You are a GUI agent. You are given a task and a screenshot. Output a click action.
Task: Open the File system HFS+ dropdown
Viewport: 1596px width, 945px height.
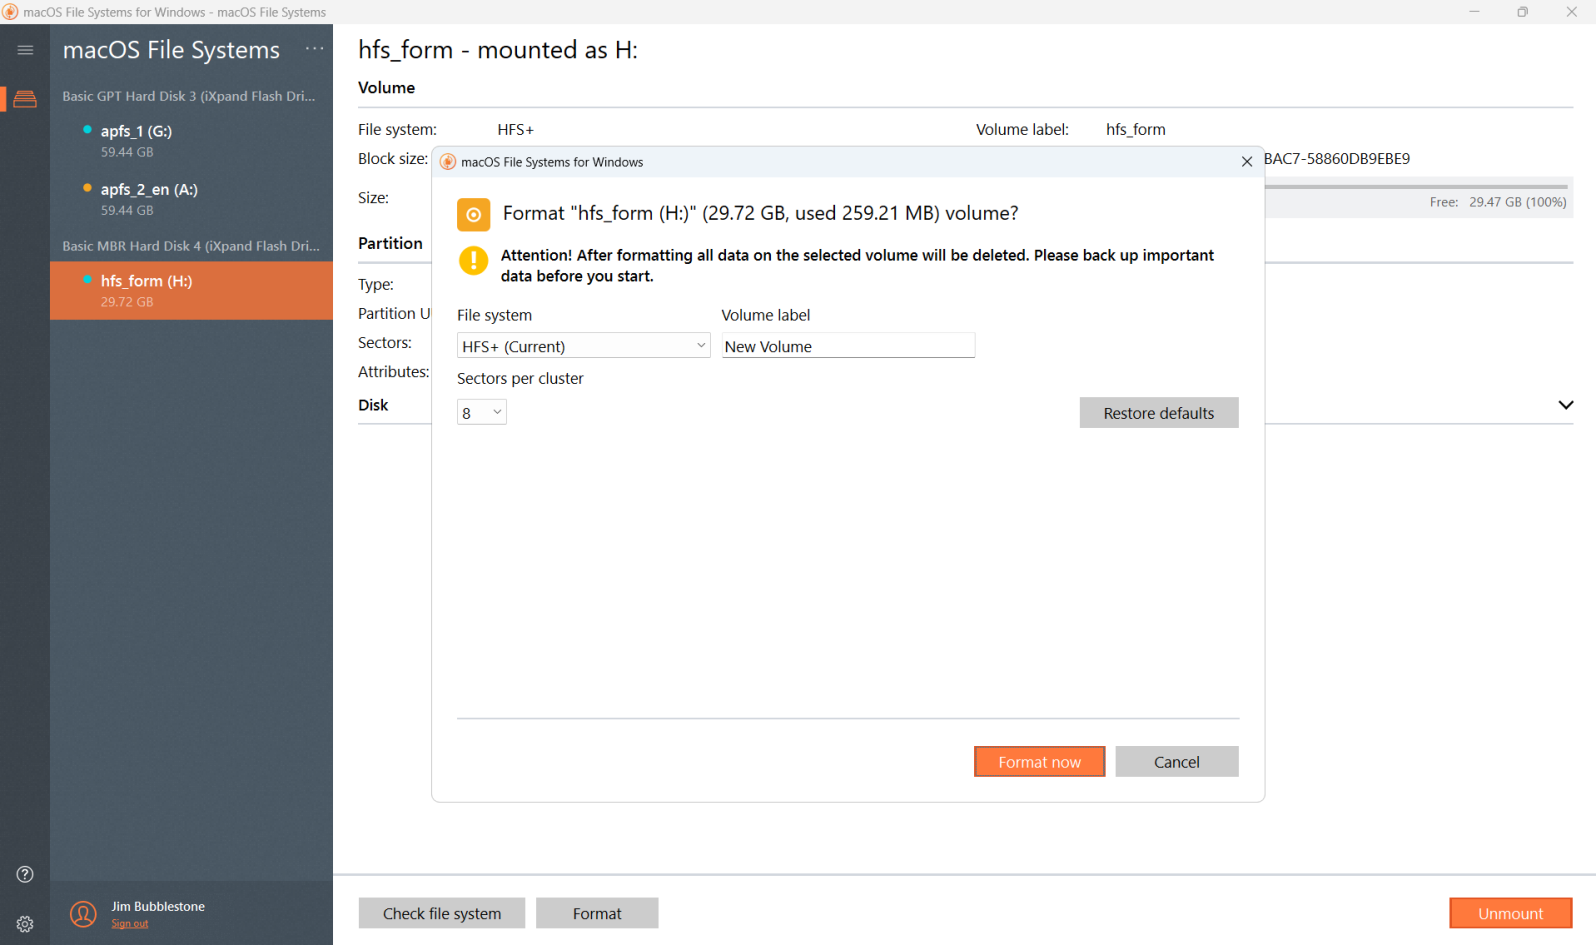coord(583,346)
